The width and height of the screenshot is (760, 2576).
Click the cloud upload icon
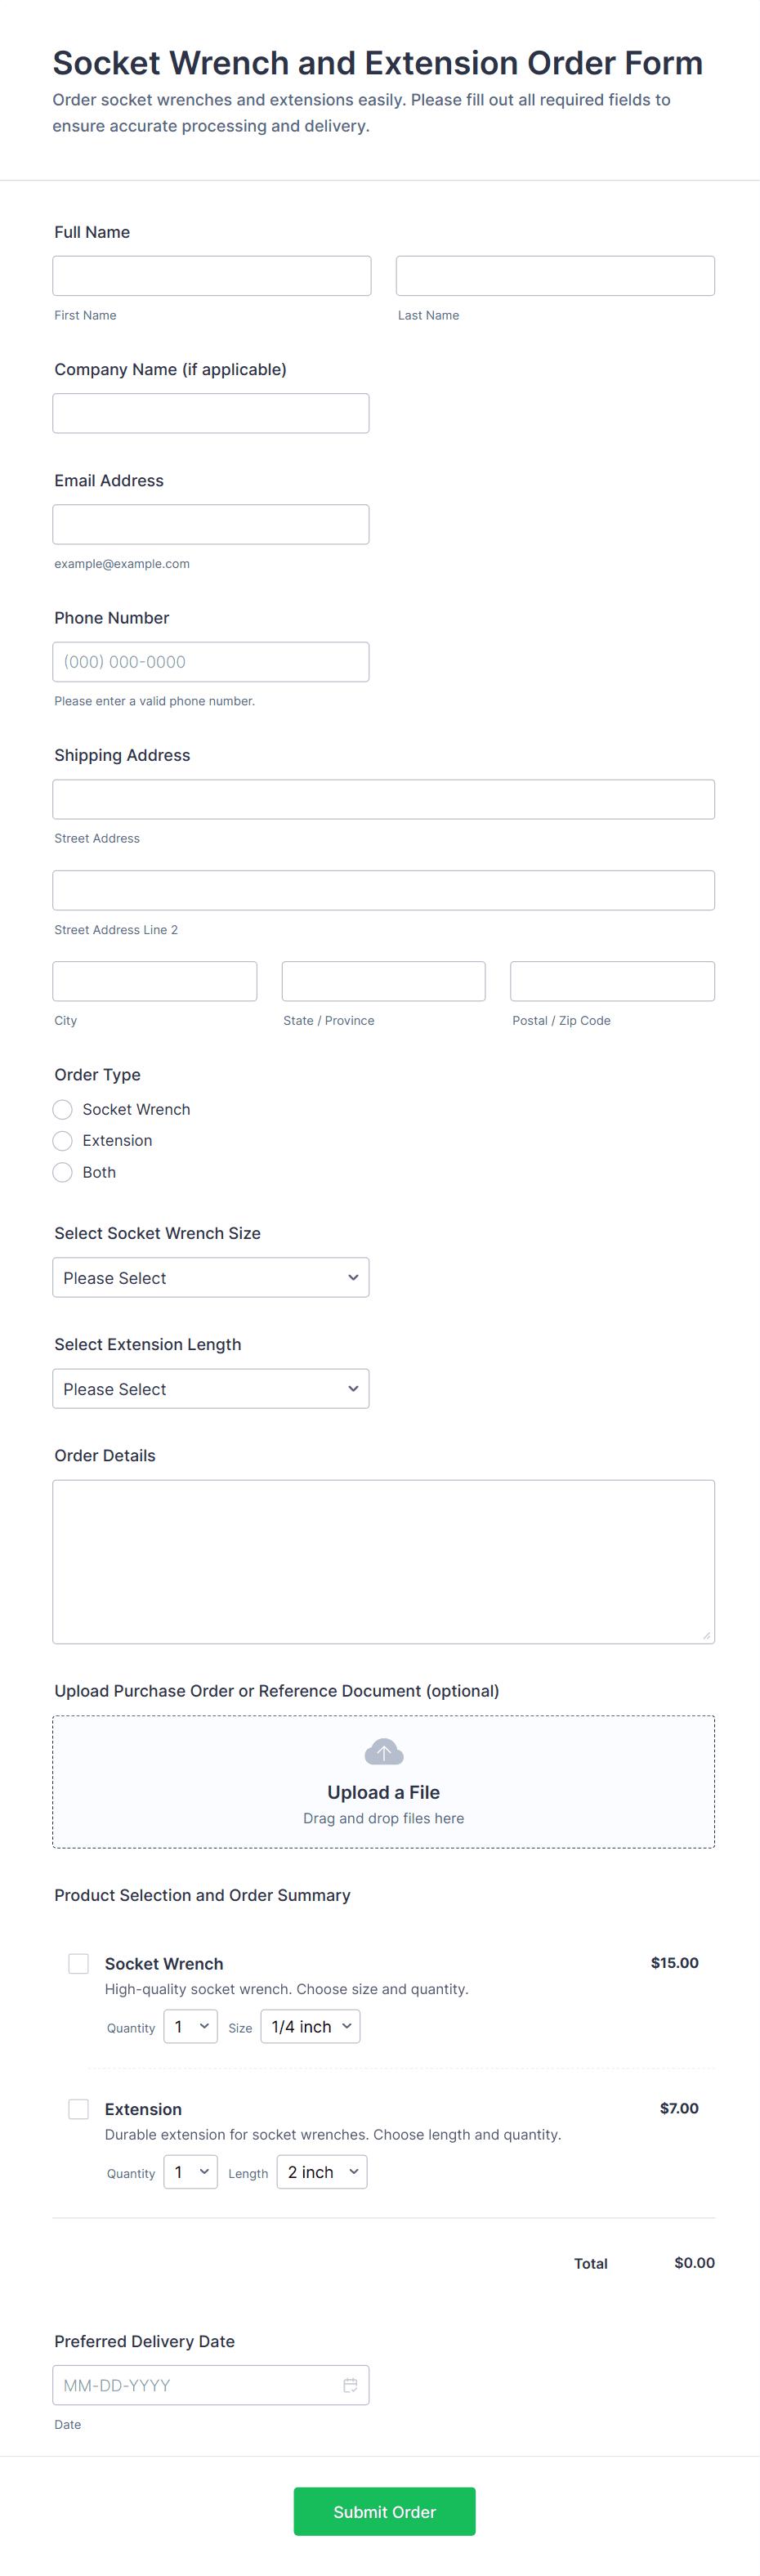pyautogui.click(x=383, y=1752)
